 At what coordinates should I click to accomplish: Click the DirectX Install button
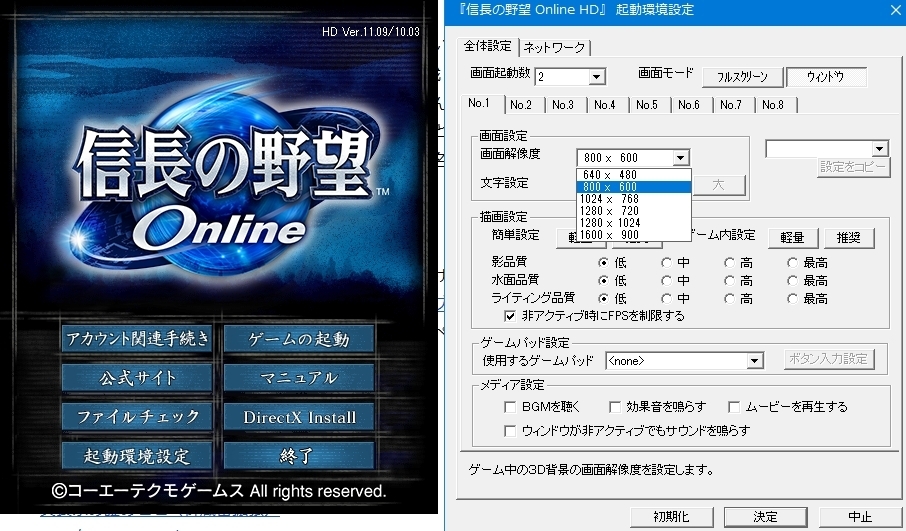[299, 417]
